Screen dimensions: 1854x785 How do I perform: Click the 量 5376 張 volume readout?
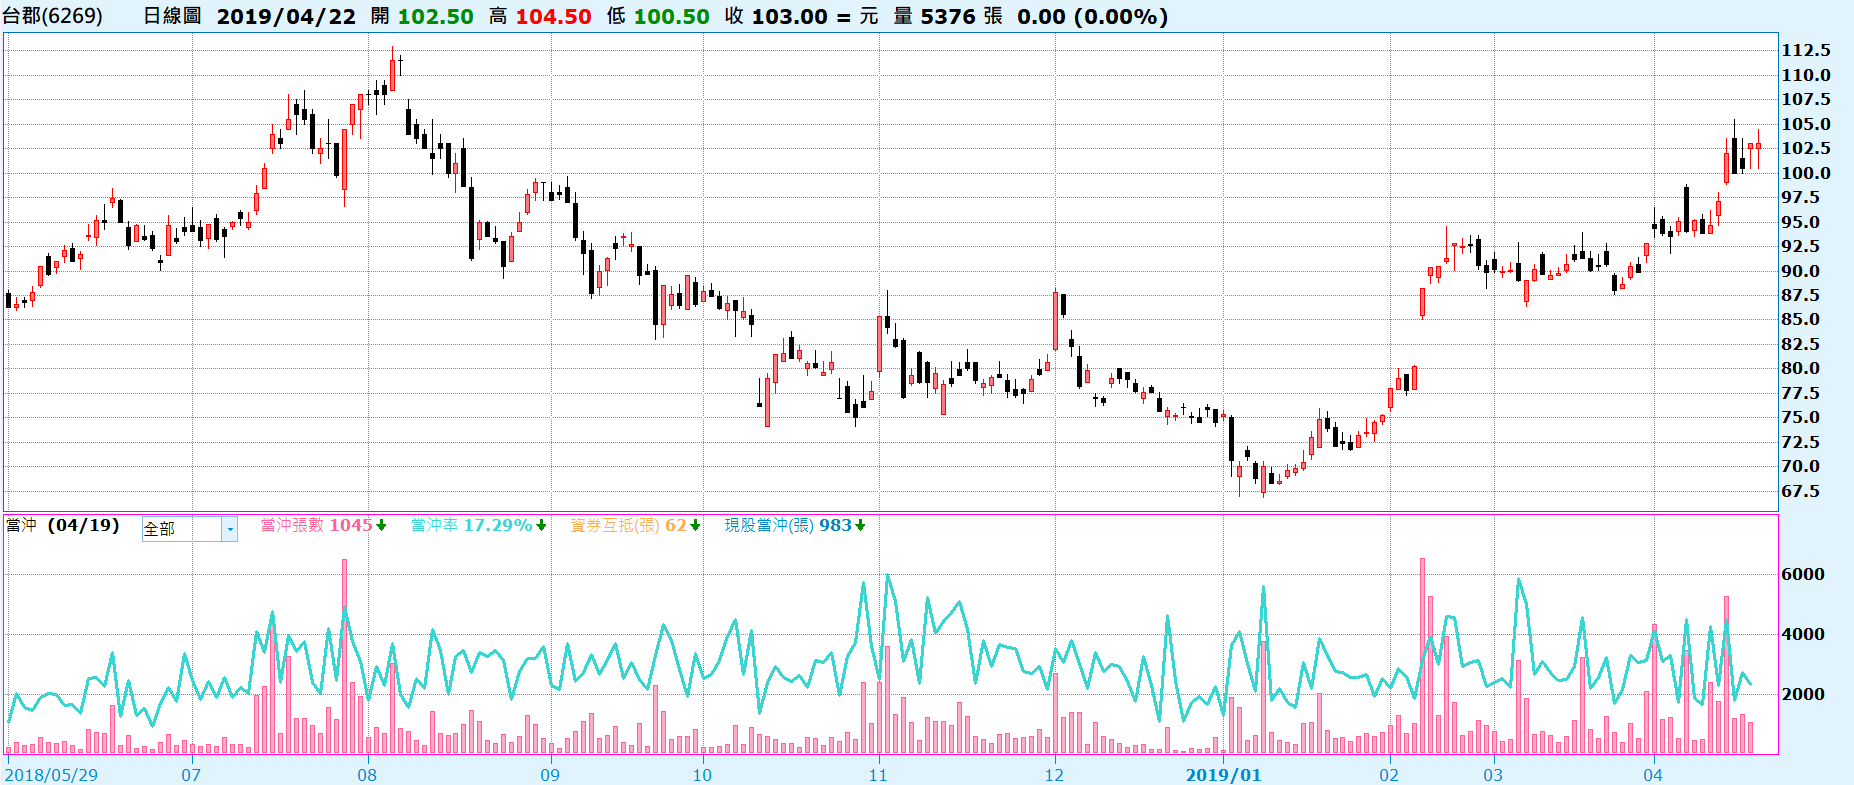948,17
